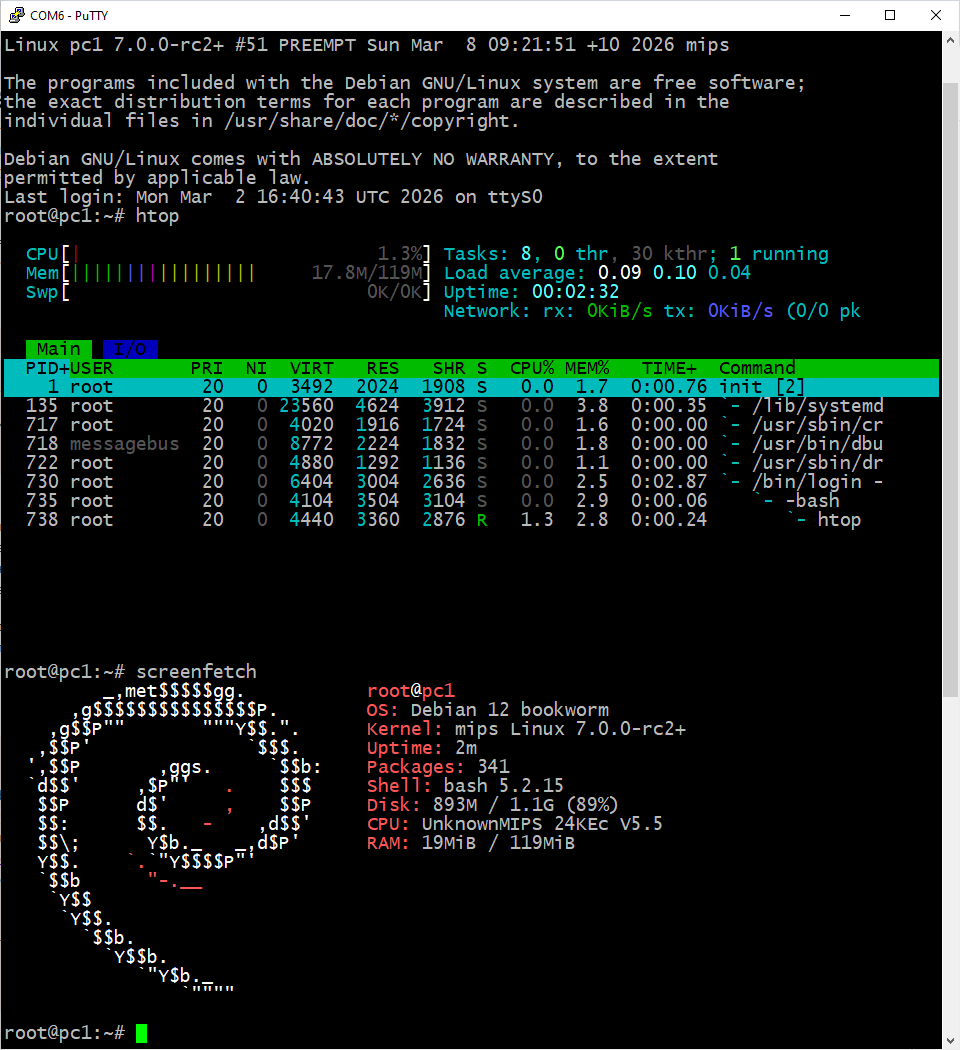Sort by the USER column header
The height and width of the screenshot is (1050, 960).
(92, 368)
